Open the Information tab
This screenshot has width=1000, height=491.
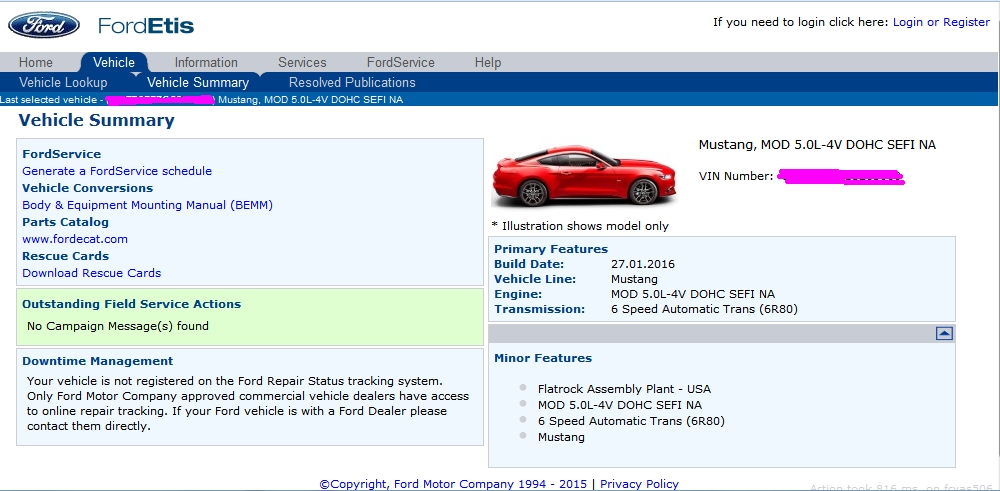(x=206, y=62)
